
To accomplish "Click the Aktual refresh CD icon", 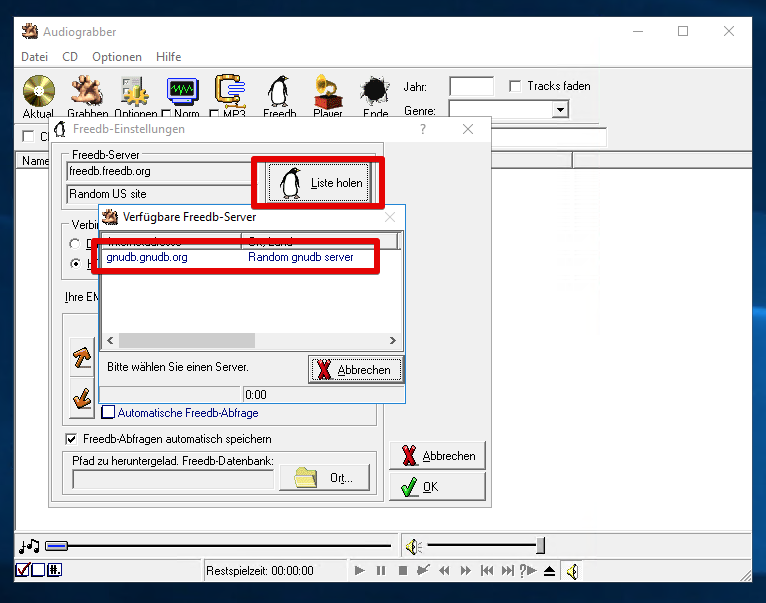I will pyautogui.click(x=39, y=91).
